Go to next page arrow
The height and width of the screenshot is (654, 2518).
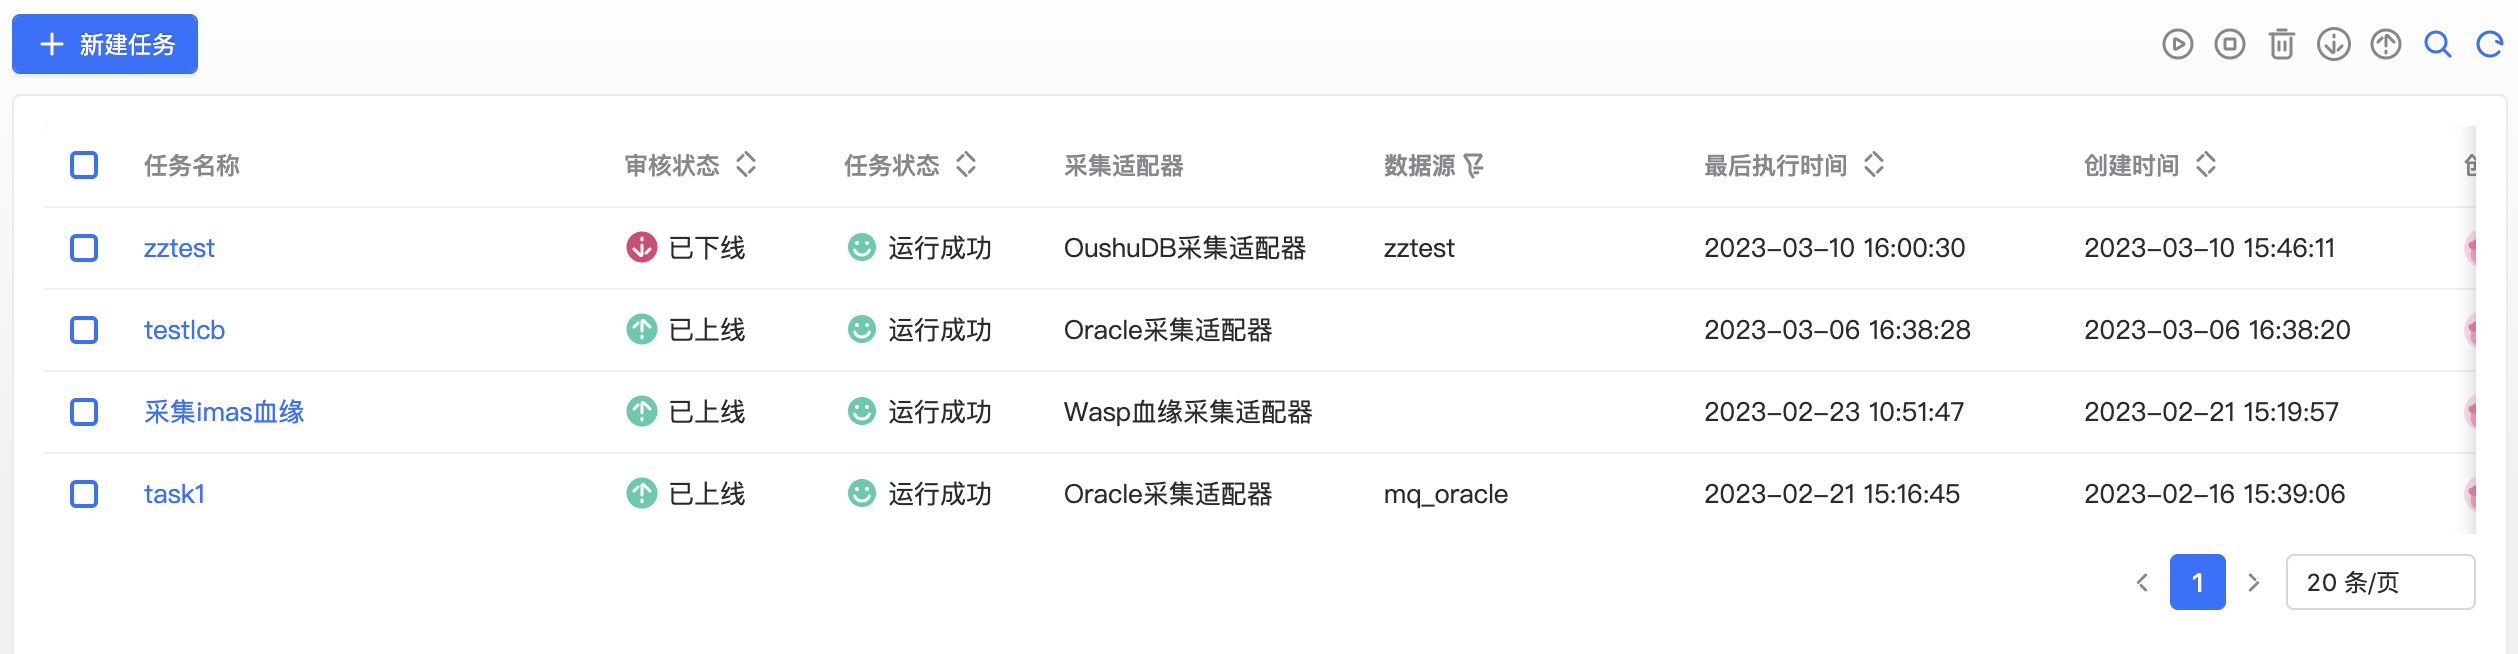click(x=2253, y=582)
